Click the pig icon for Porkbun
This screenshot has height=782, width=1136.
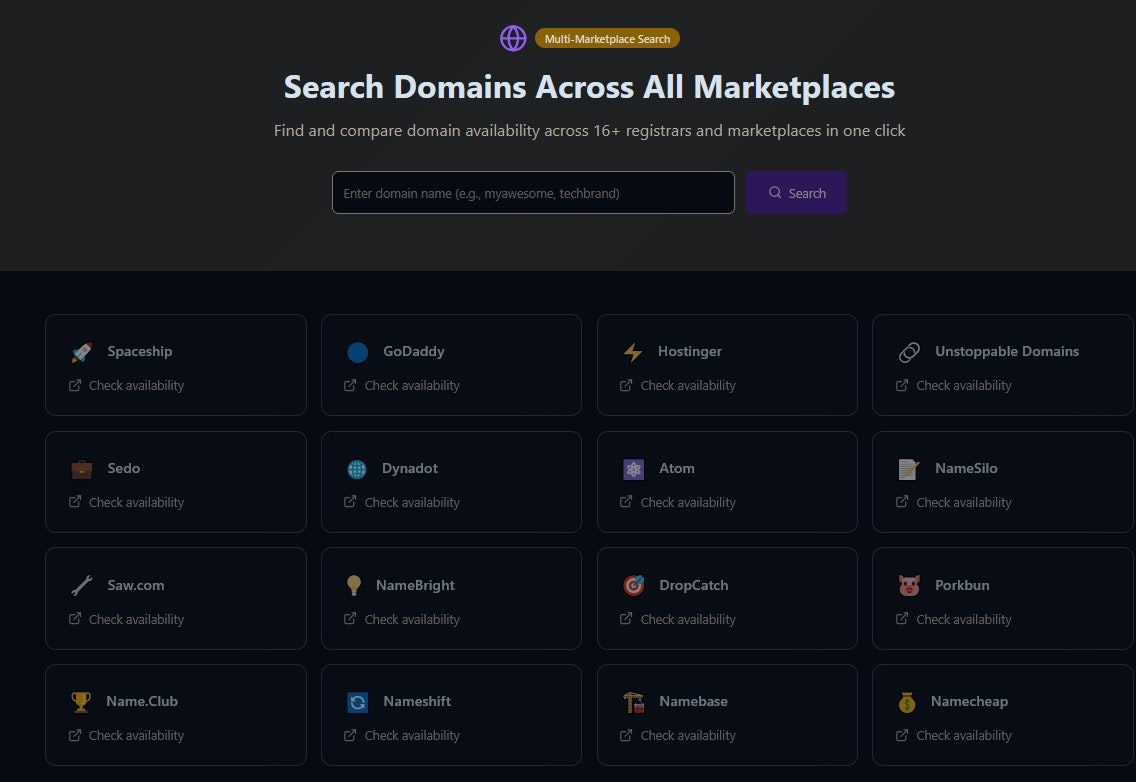908,585
